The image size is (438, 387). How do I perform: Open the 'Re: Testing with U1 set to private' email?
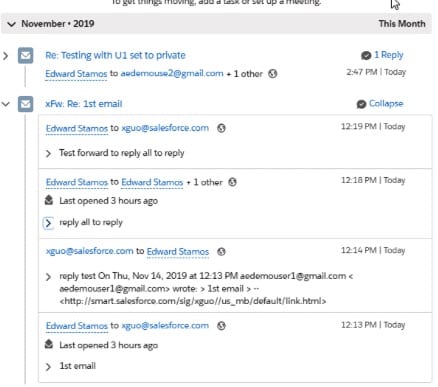coord(115,55)
